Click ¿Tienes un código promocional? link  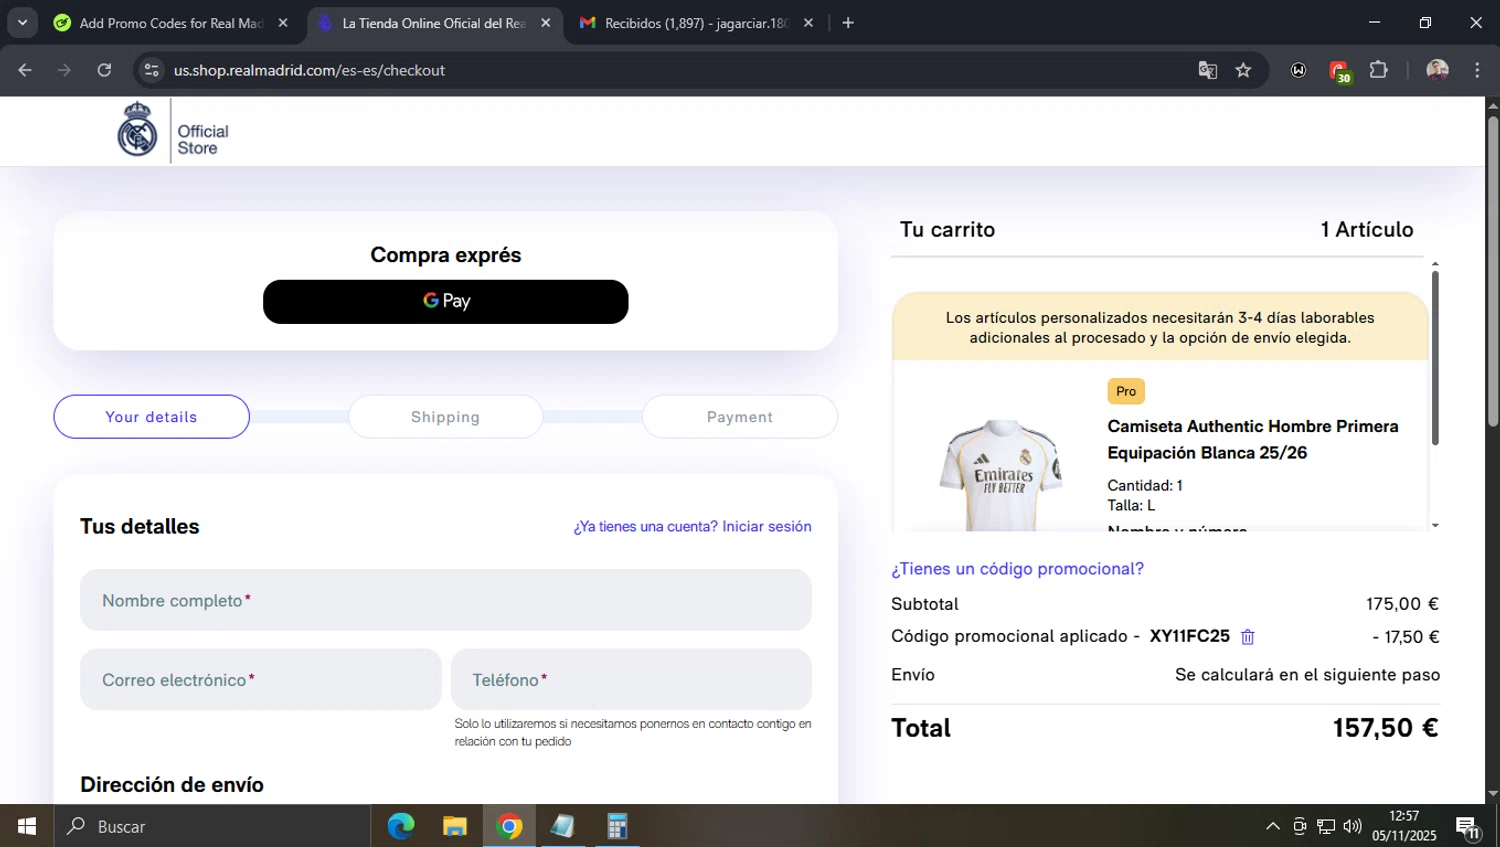tap(1017, 569)
